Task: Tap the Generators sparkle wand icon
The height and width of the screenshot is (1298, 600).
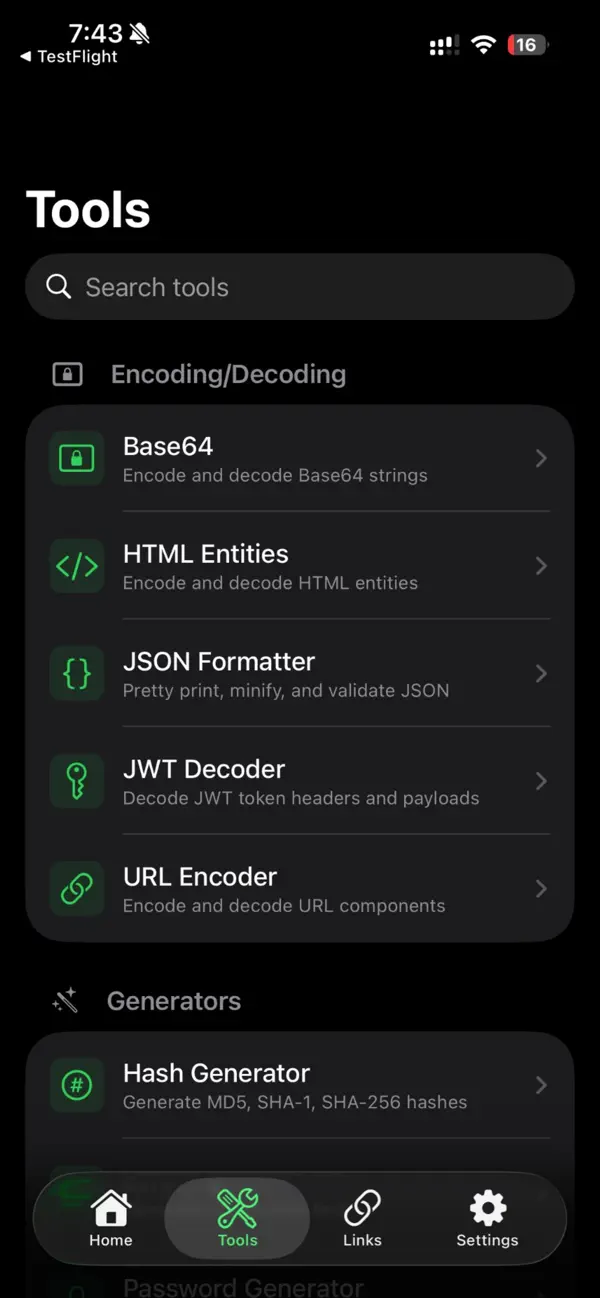Action: click(64, 1000)
